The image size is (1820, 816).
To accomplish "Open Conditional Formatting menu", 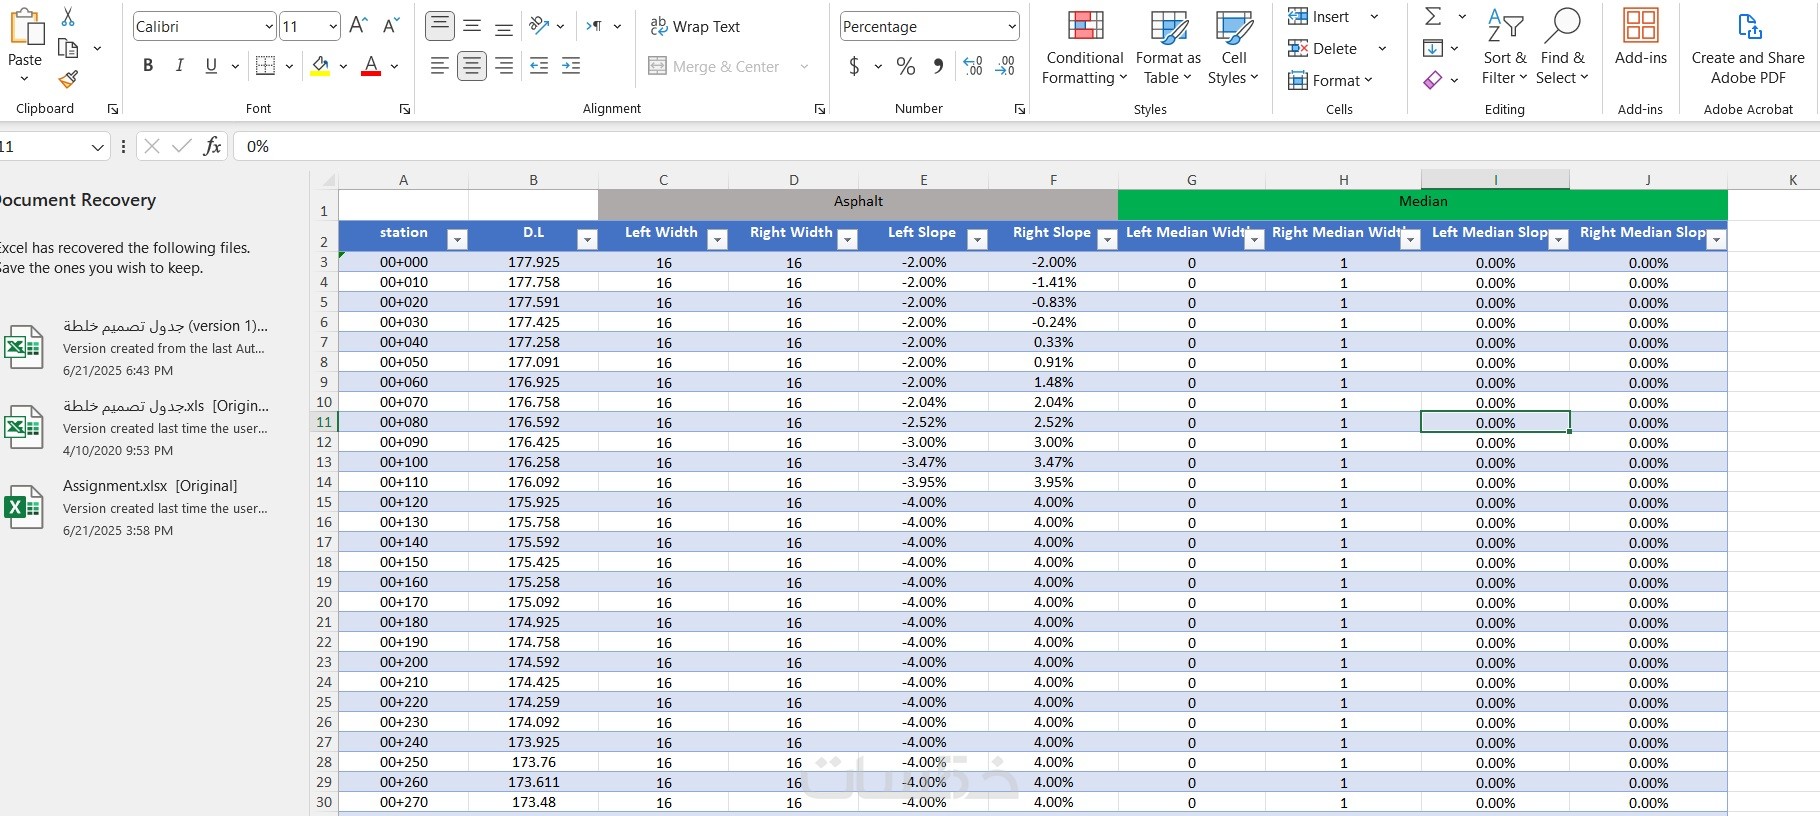I will tap(1085, 47).
